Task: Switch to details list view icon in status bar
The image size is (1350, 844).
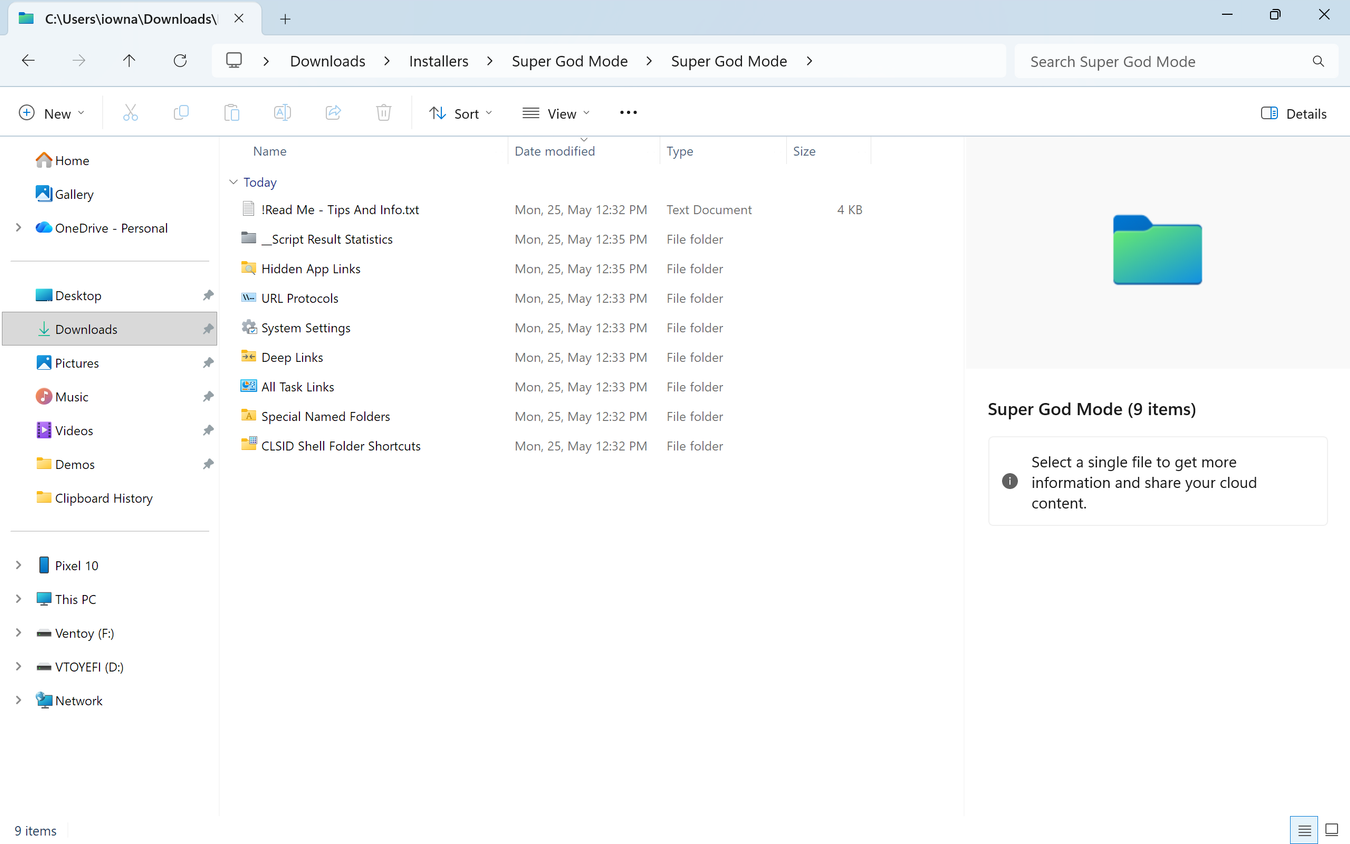Action: [1304, 830]
